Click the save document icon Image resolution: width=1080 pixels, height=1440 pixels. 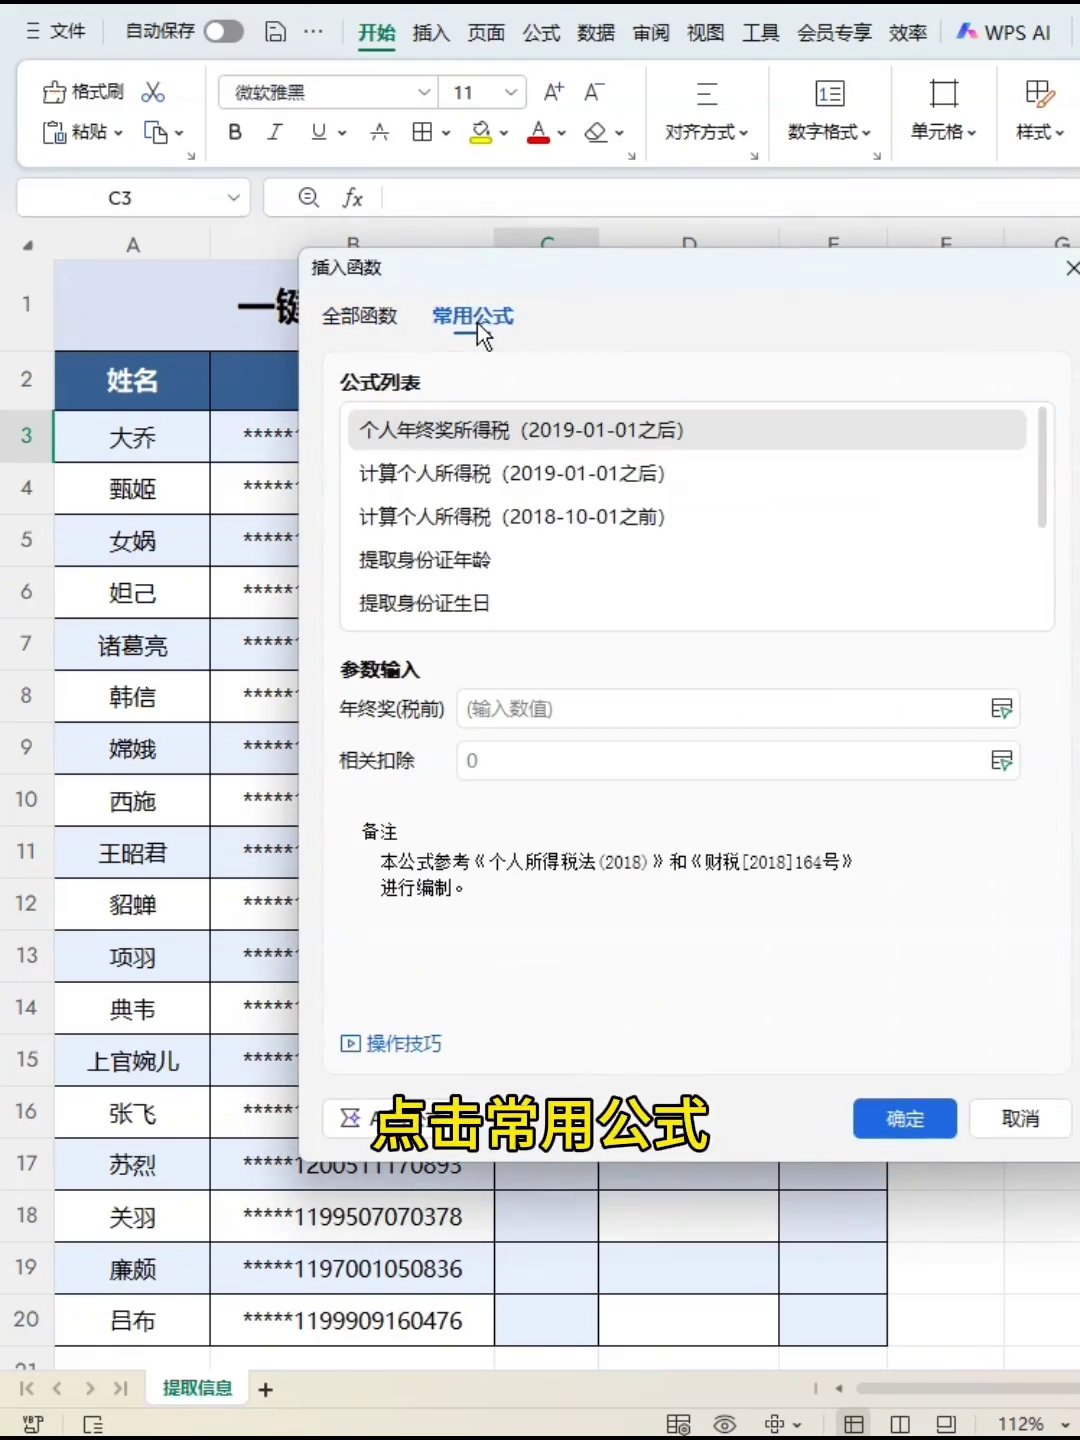pos(276,32)
